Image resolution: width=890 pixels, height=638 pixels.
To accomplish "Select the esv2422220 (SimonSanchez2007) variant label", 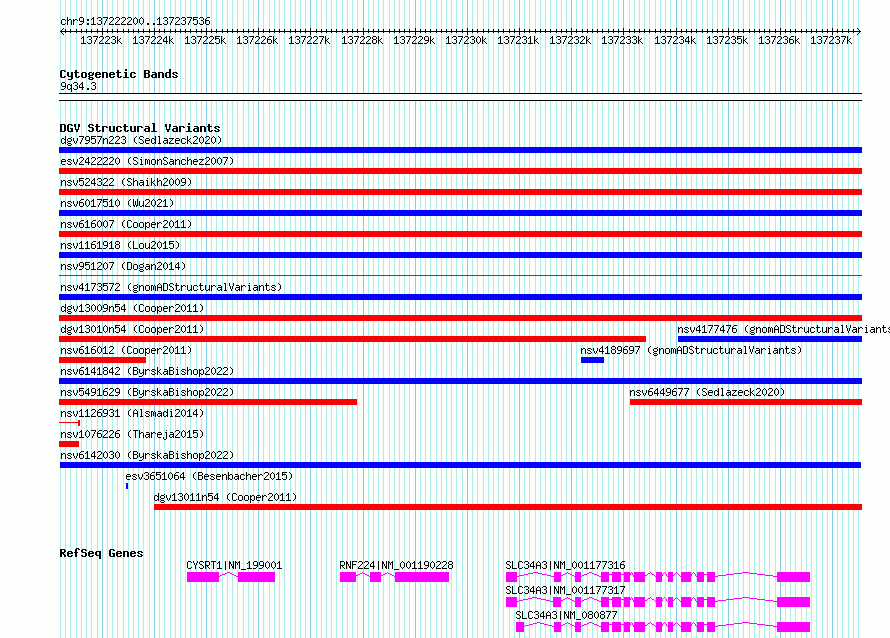I will (x=147, y=161).
